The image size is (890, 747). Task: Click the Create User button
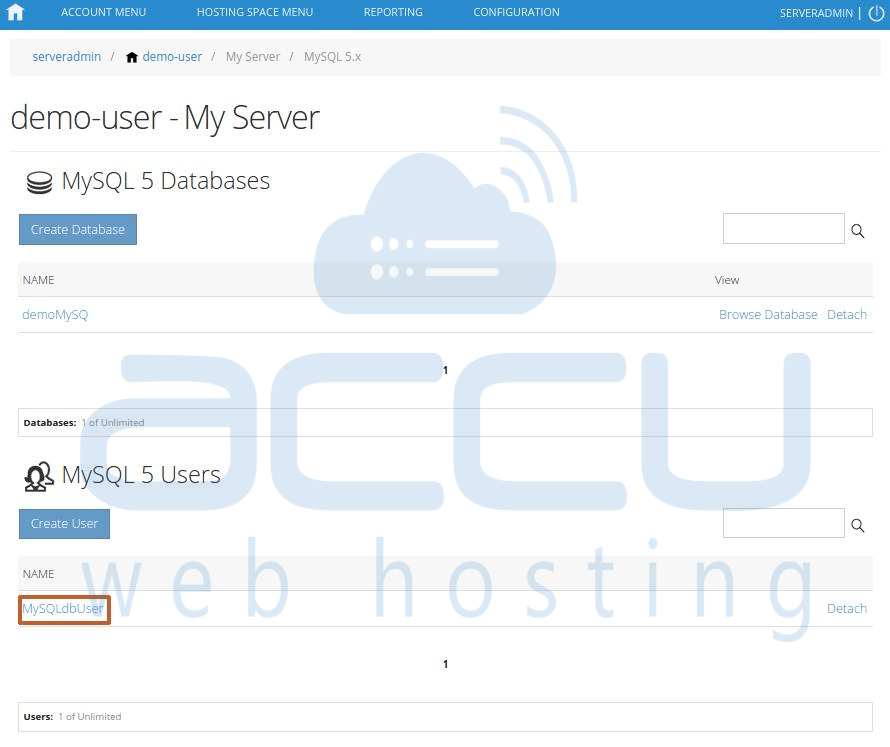tap(64, 523)
